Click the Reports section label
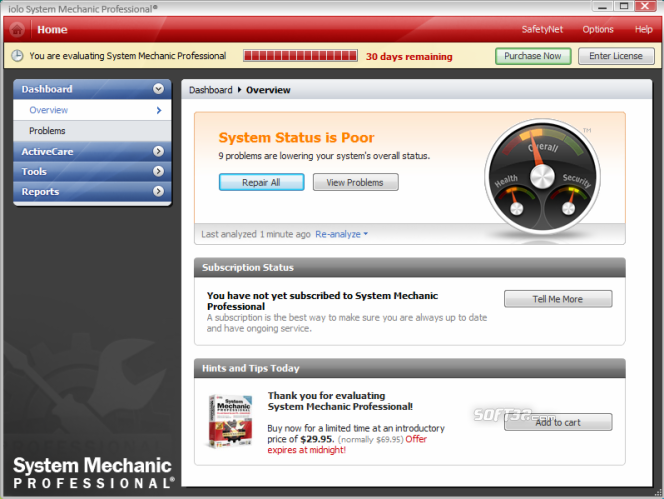Screen dimensions: 664x499 (x=40, y=192)
